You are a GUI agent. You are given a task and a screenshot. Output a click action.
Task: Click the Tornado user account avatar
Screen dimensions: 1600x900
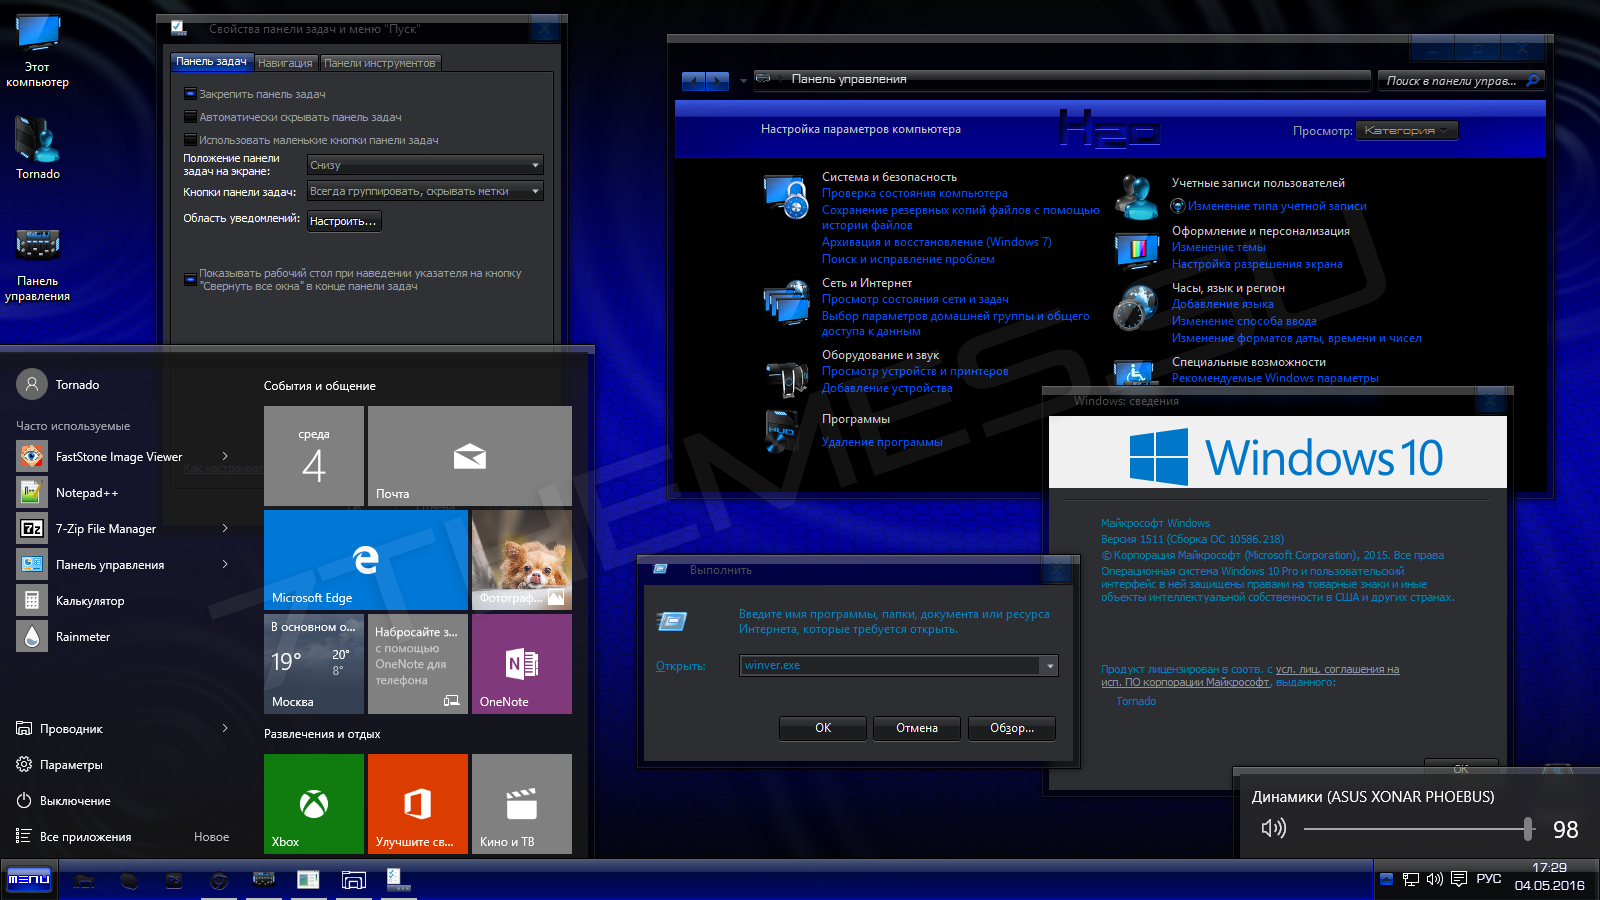[x=32, y=384]
